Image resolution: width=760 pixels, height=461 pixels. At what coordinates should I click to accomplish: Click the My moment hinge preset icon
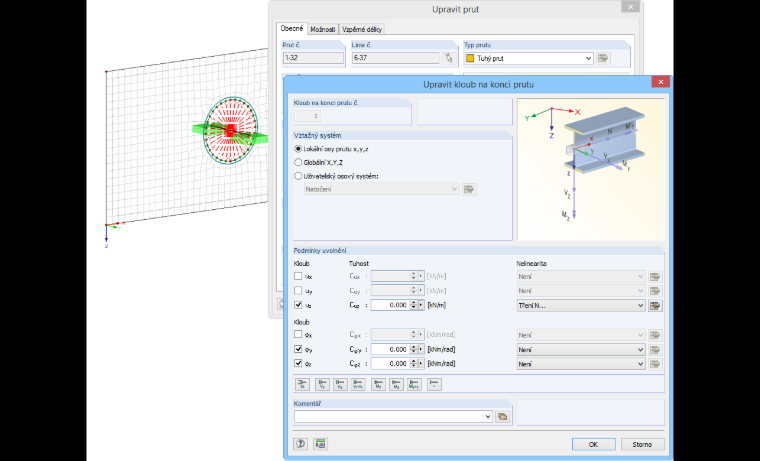379,384
